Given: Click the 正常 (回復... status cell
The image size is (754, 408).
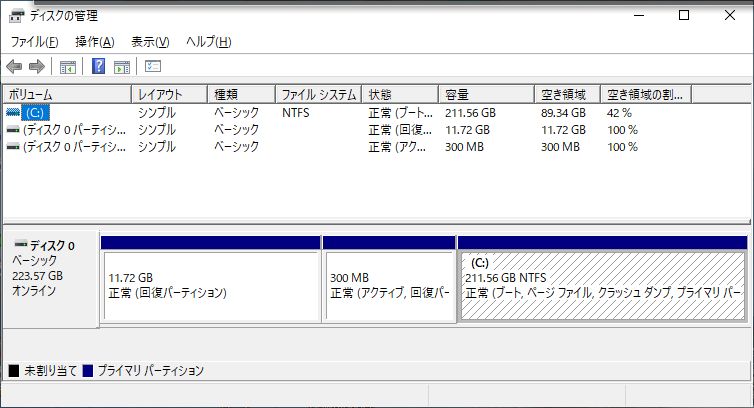Looking at the screenshot, I should tap(400, 130).
